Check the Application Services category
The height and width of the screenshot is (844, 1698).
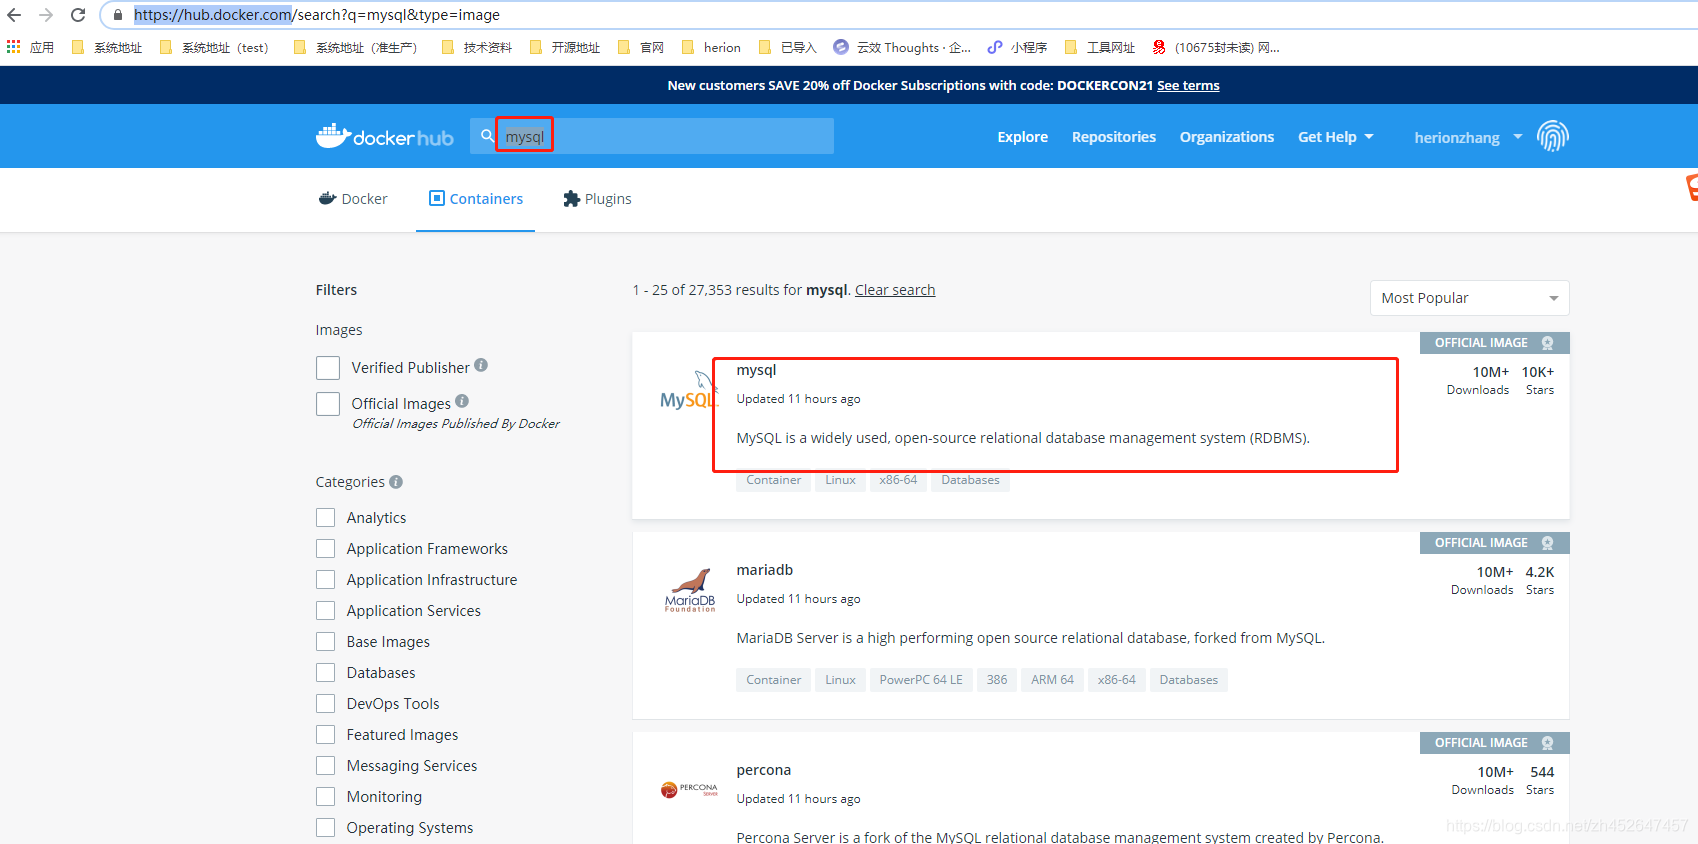[325, 611]
